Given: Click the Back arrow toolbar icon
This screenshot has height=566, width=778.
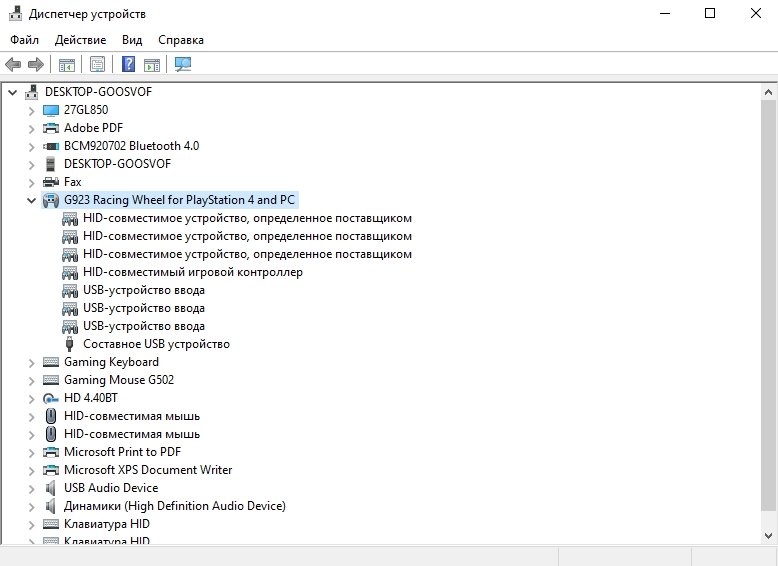Looking at the screenshot, I should pos(13,65).
